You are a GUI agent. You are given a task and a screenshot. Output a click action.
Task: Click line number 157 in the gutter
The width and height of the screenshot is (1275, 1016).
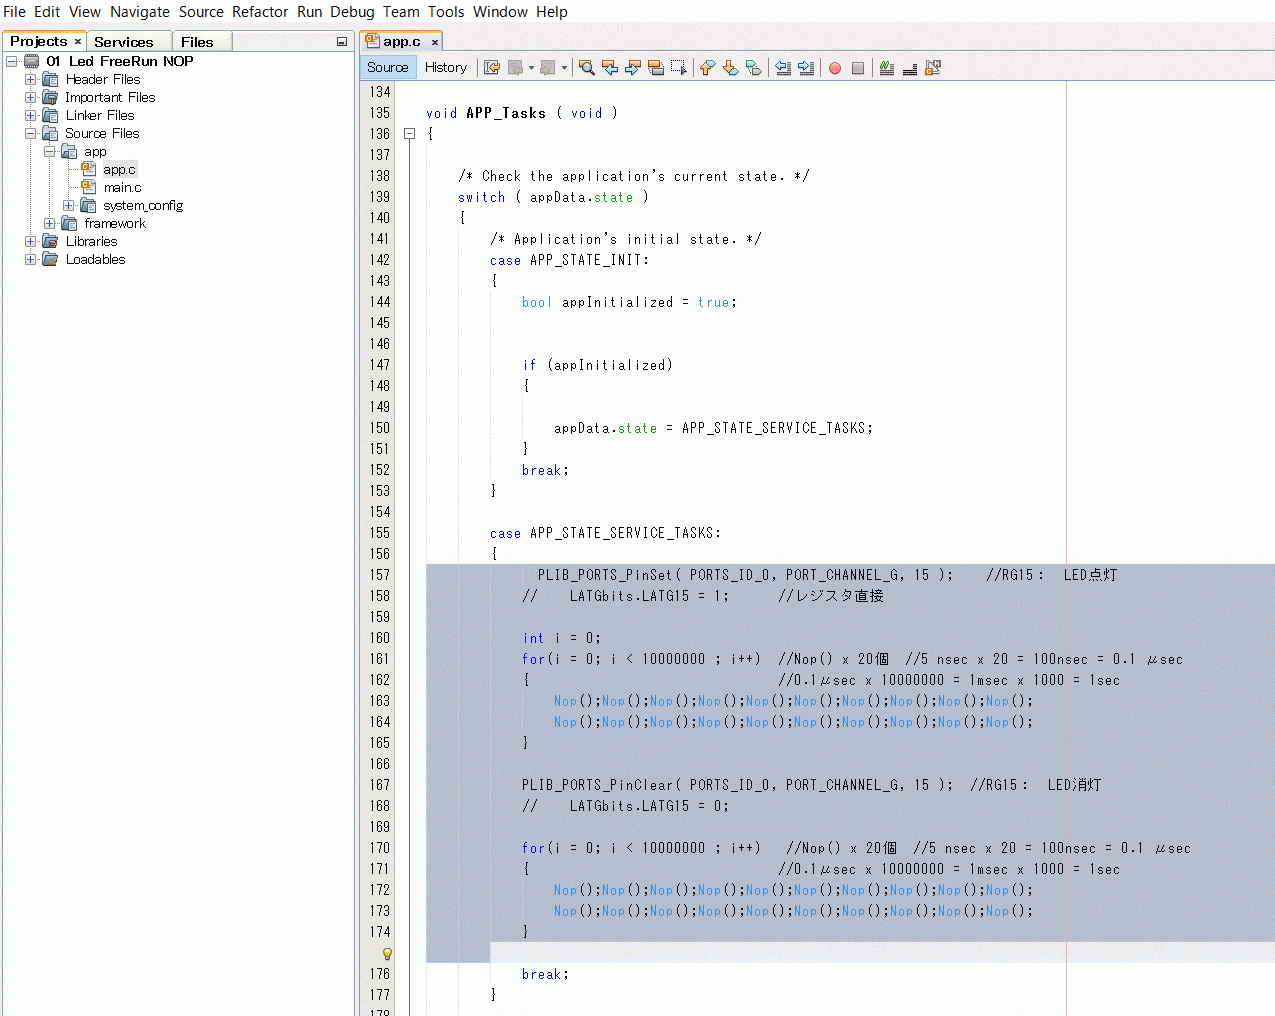coord(379,575)
